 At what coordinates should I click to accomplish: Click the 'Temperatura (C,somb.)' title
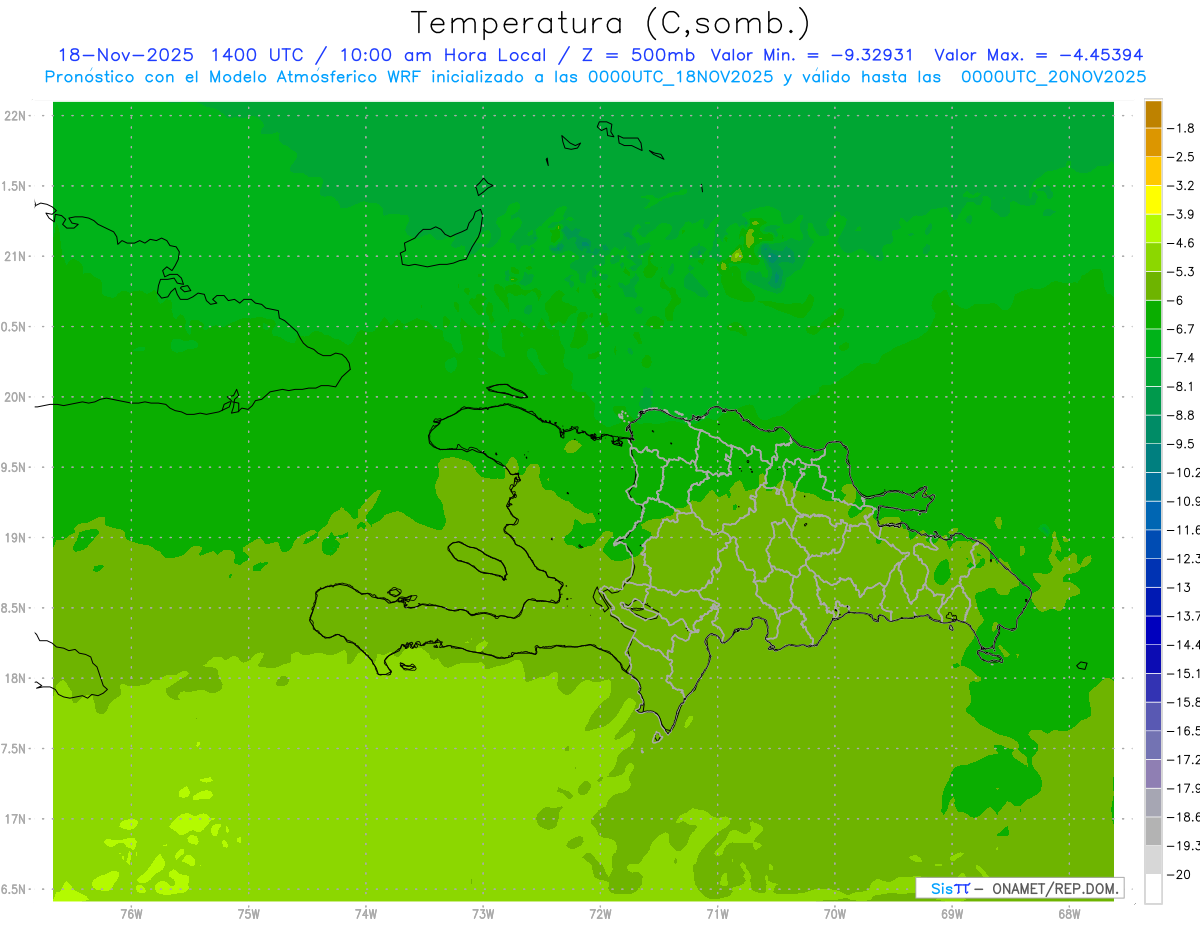pos(611,23)
